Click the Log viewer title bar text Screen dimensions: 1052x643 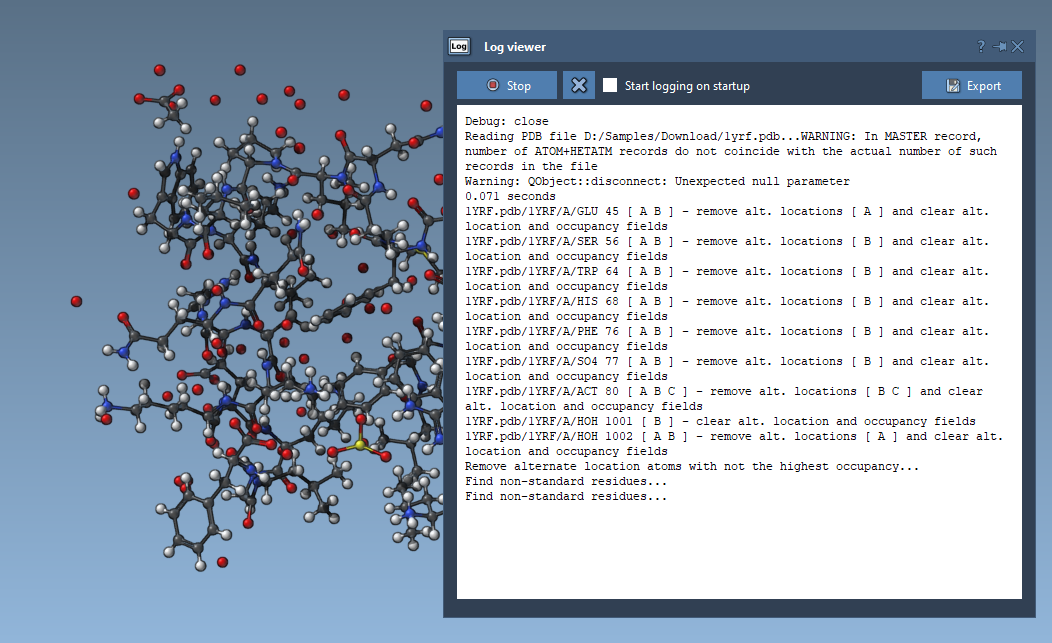point(515,47)
